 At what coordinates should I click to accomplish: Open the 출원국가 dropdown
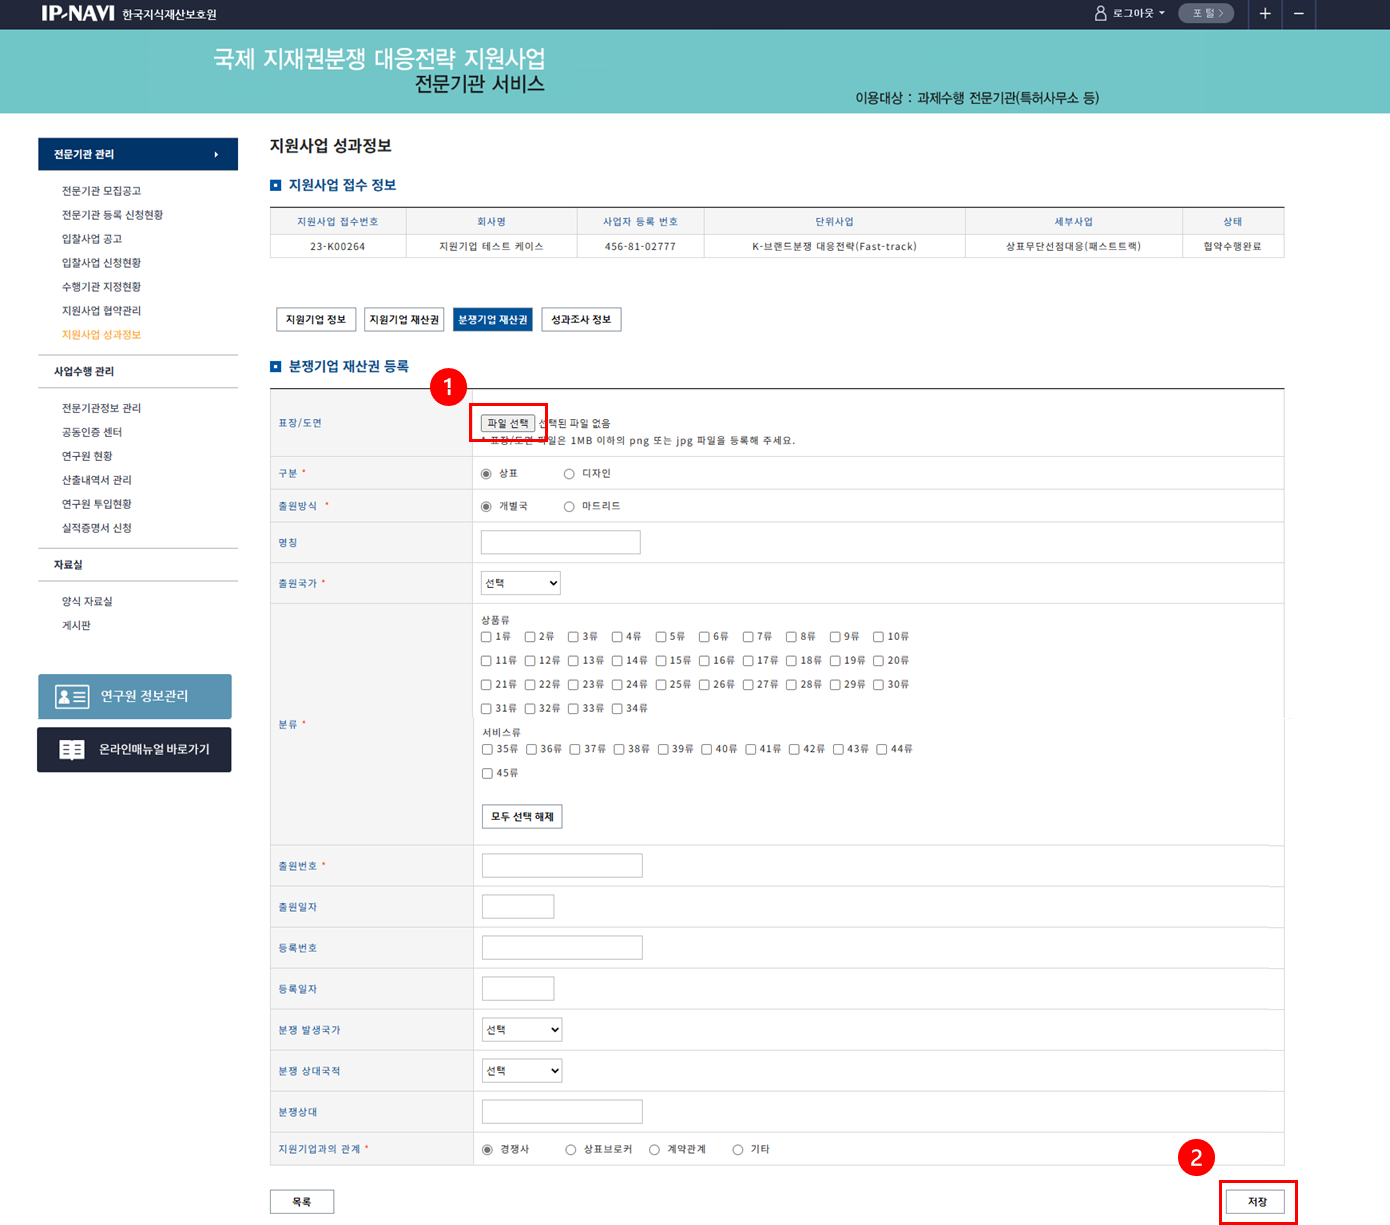520,583
